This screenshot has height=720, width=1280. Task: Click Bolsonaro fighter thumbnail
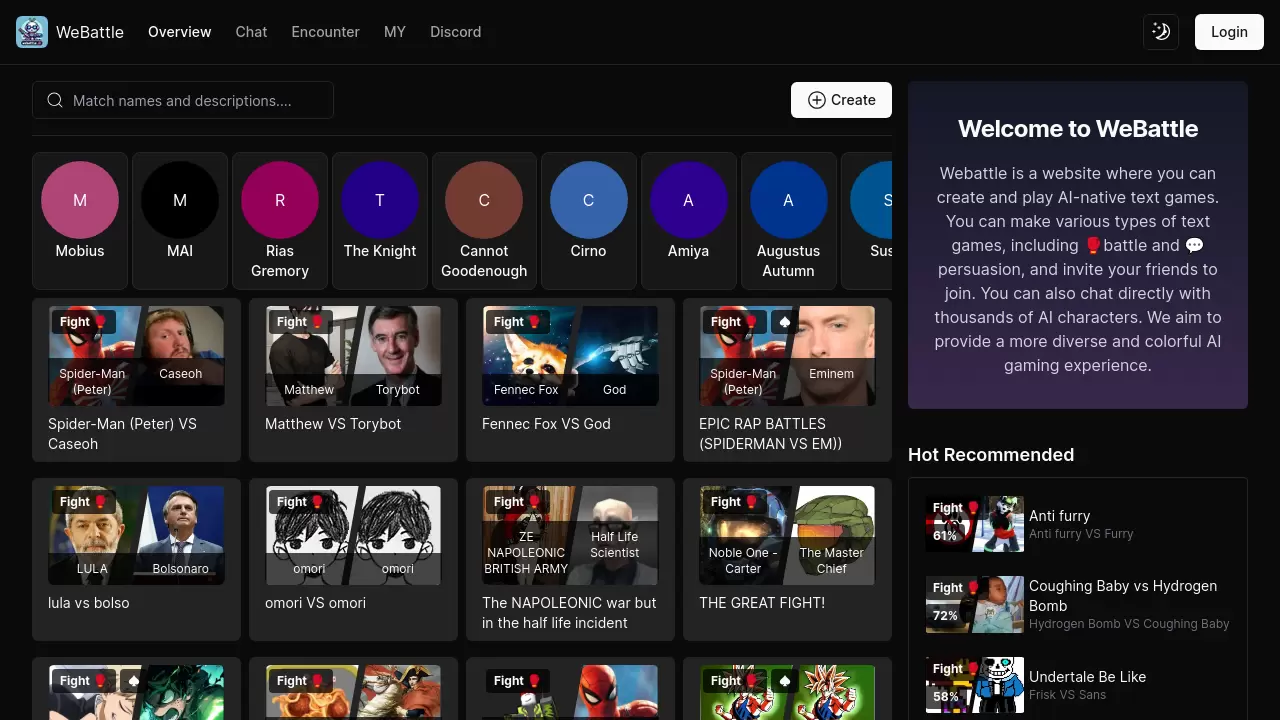[182, 535]
